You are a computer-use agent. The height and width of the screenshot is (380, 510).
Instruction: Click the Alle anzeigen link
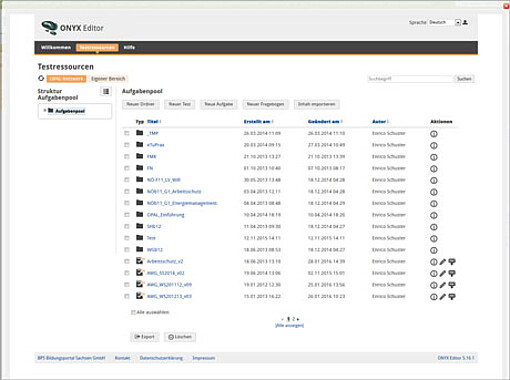point(289,325)
